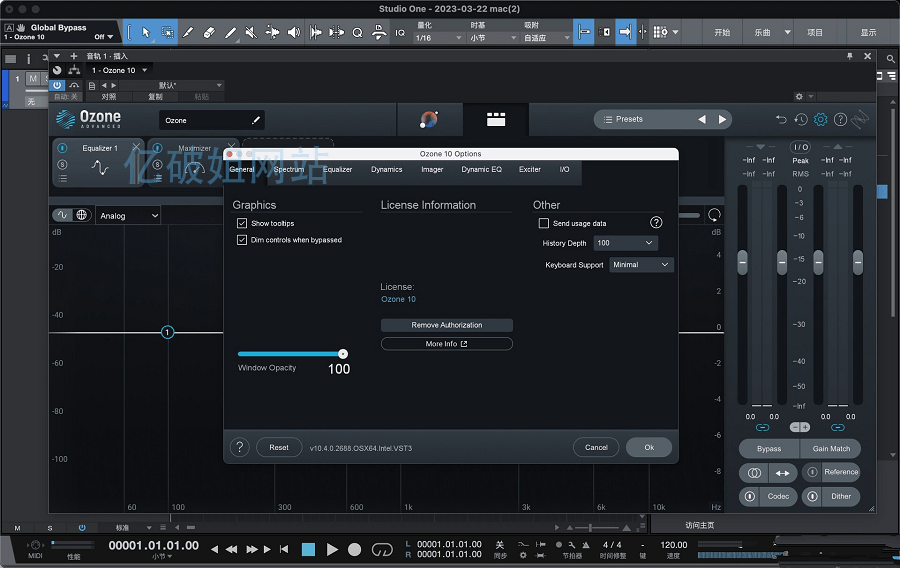Select the Listen speaker tool

pyautogui.click(x=293, y=33)
